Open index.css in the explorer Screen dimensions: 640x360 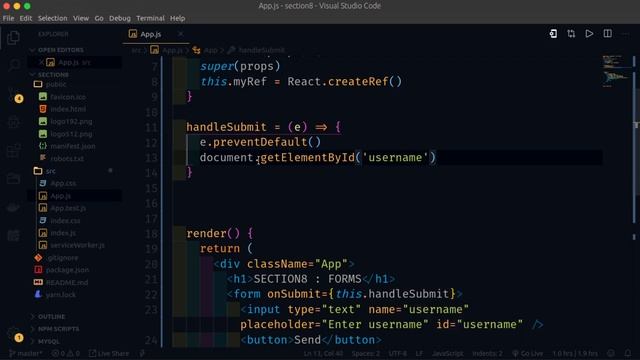[x=60, y=220]
